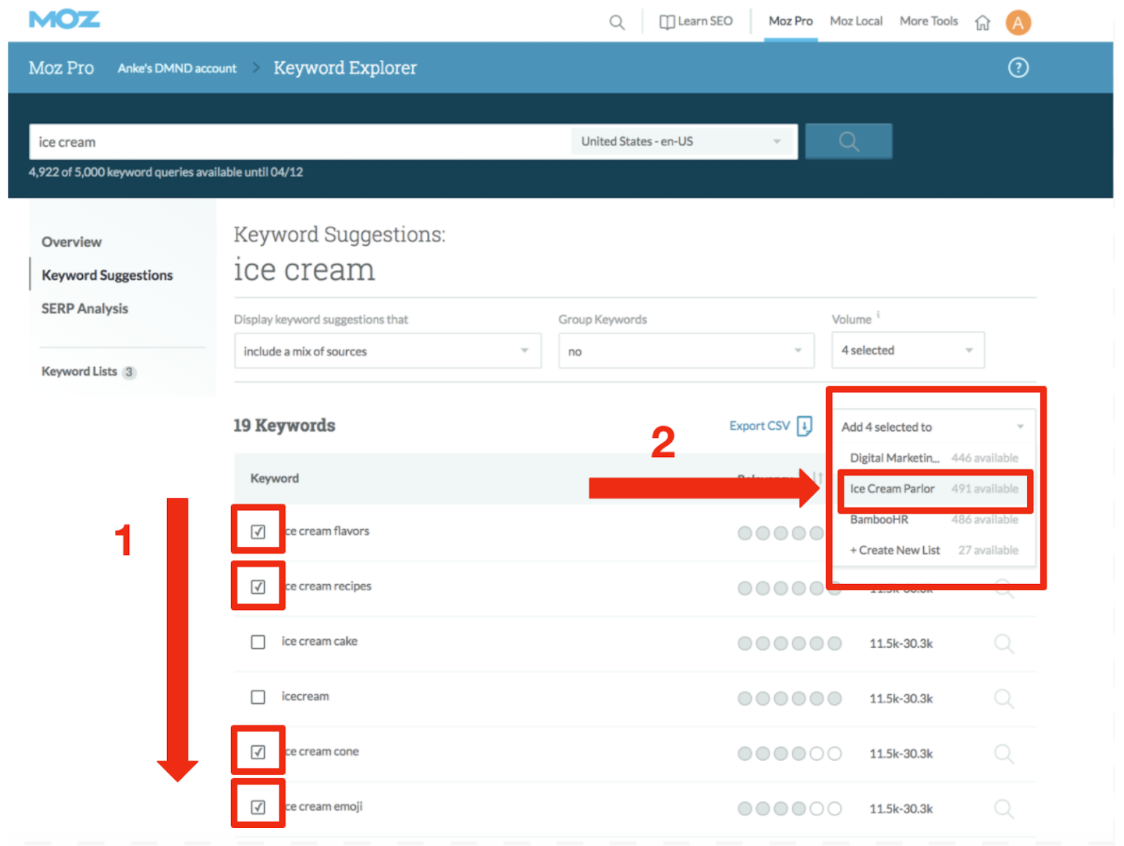Click the help question mark icon
Image resolution: width=1124 pixels, height=846 pixels.
coord(1018,68)
